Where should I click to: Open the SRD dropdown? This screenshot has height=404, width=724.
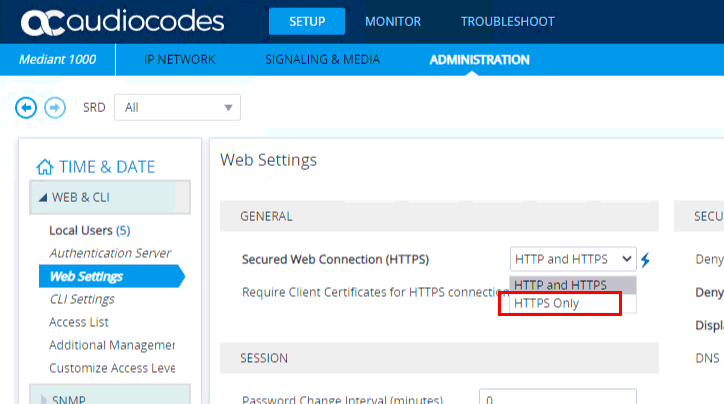pos(177,107)
